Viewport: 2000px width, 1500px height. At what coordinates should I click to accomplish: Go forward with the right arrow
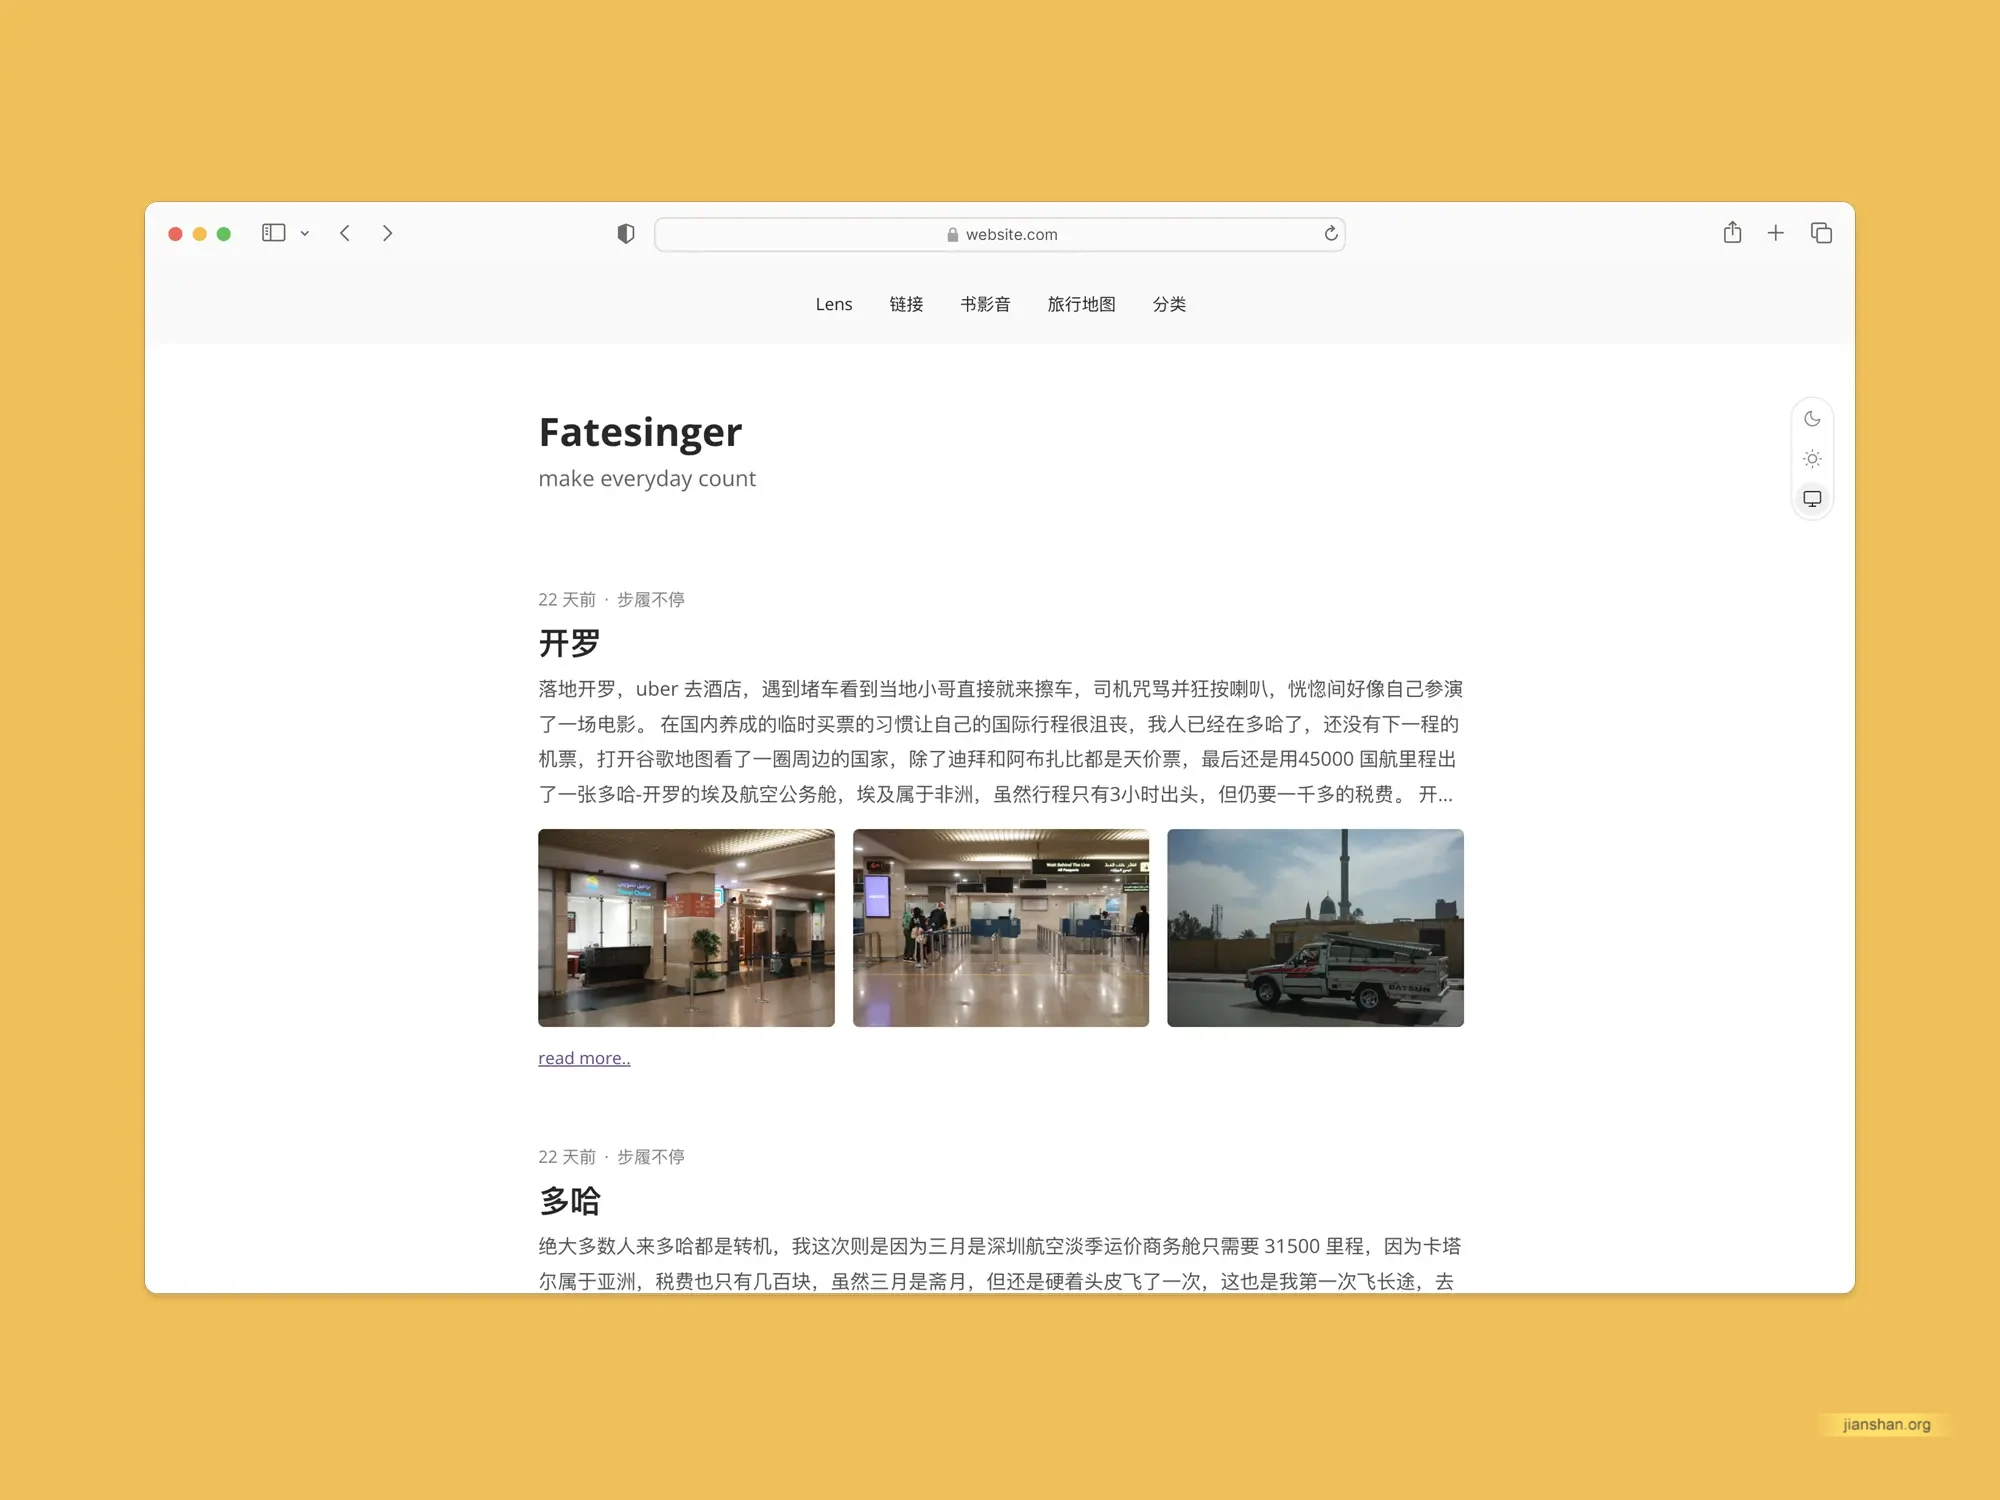(387, 233)
